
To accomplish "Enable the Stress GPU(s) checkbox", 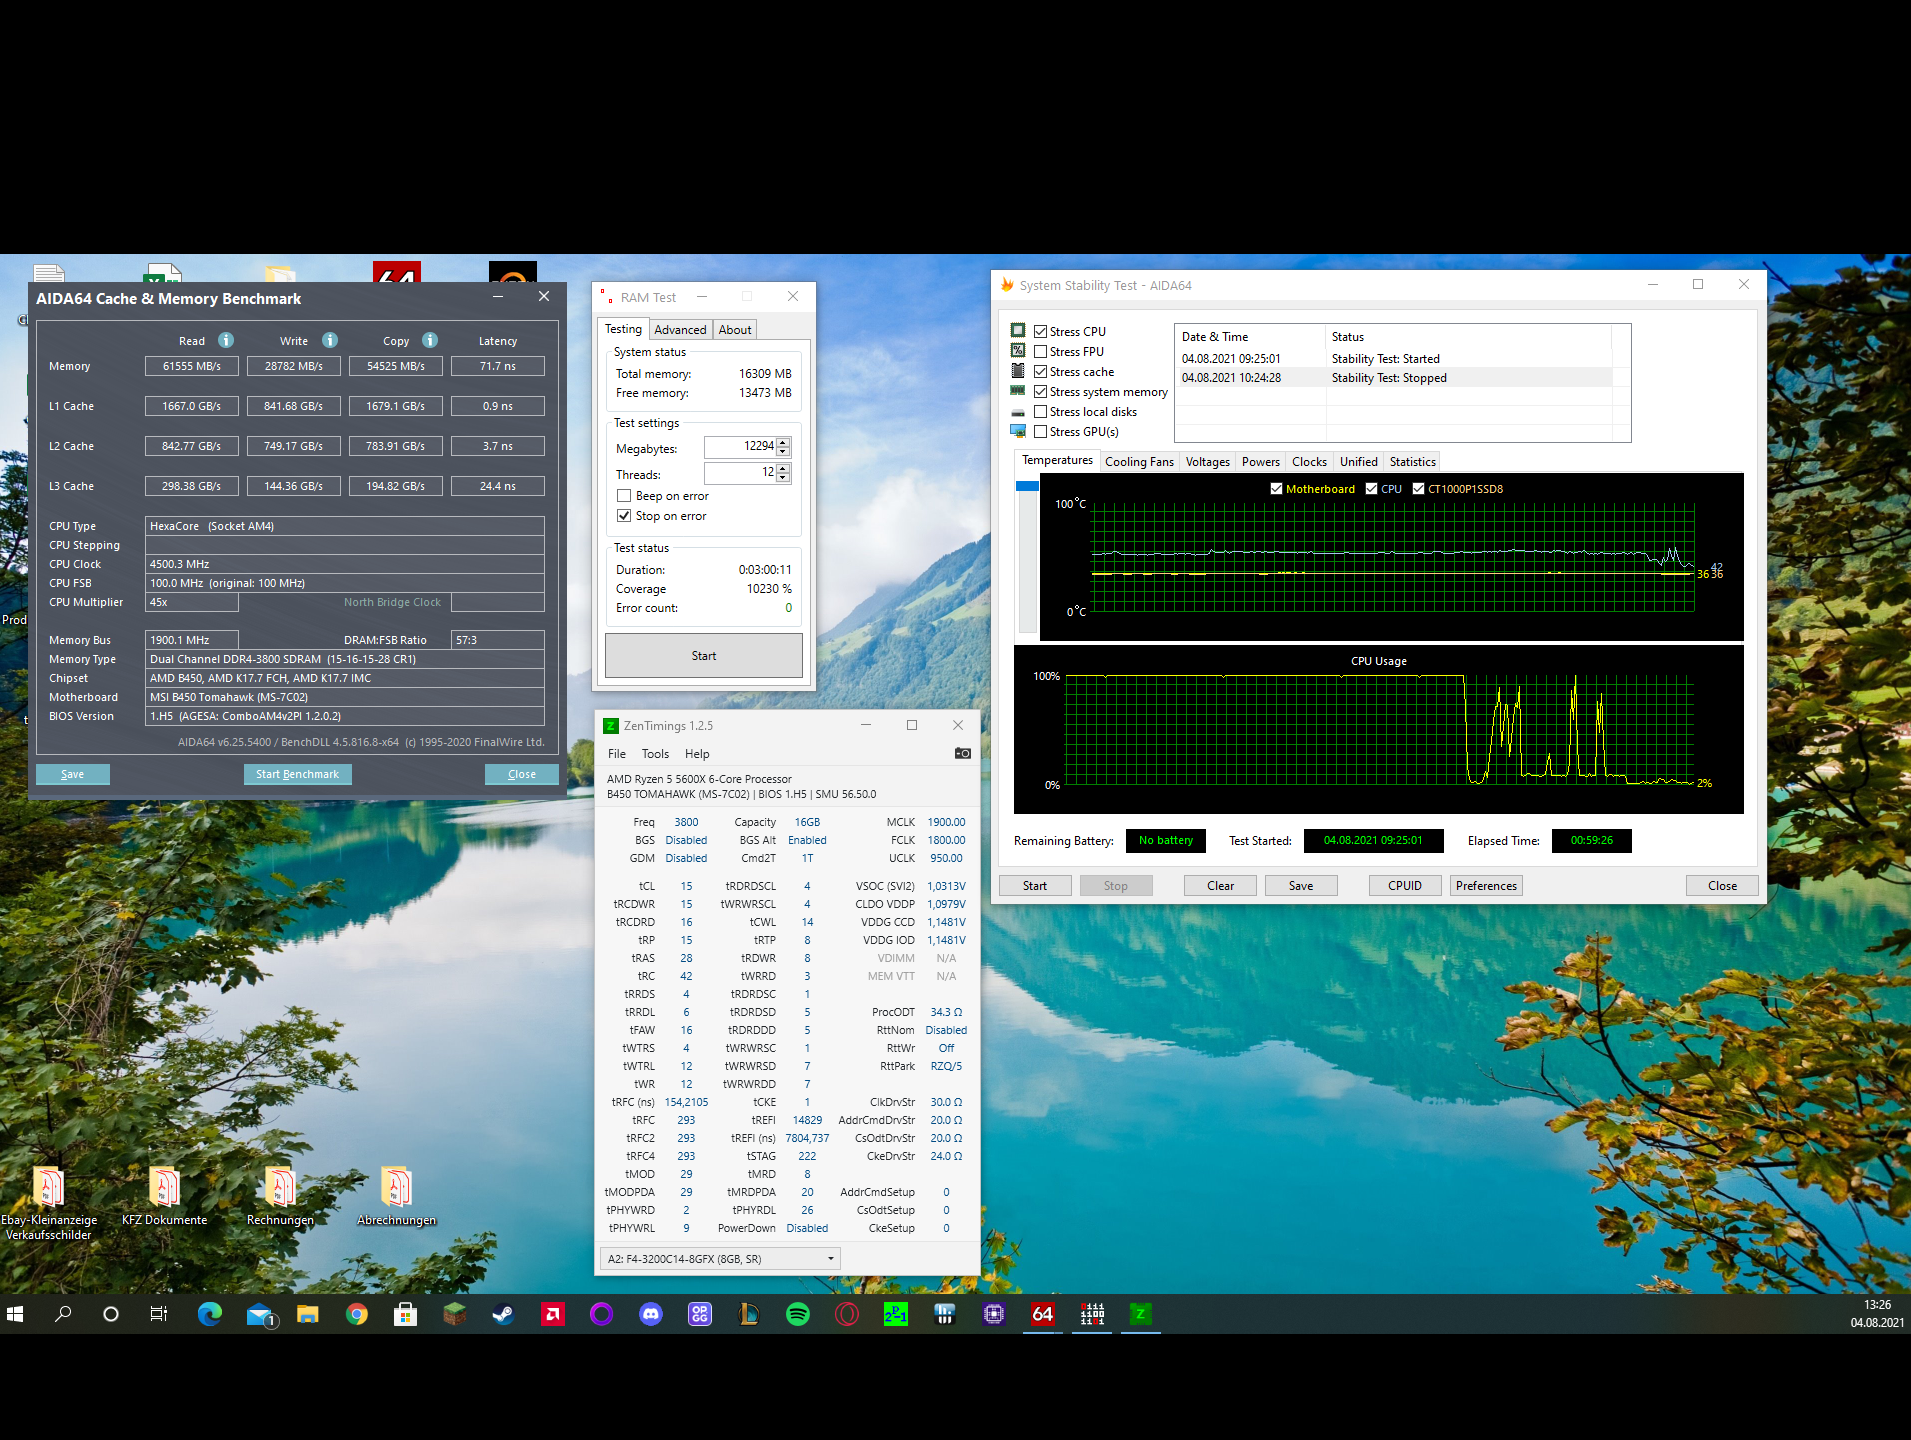I will [1041, 432].
